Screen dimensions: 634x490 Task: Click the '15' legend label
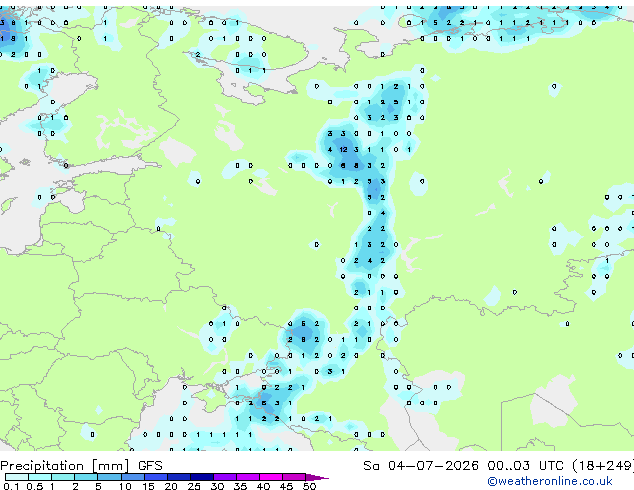click(x=148, y=486)
